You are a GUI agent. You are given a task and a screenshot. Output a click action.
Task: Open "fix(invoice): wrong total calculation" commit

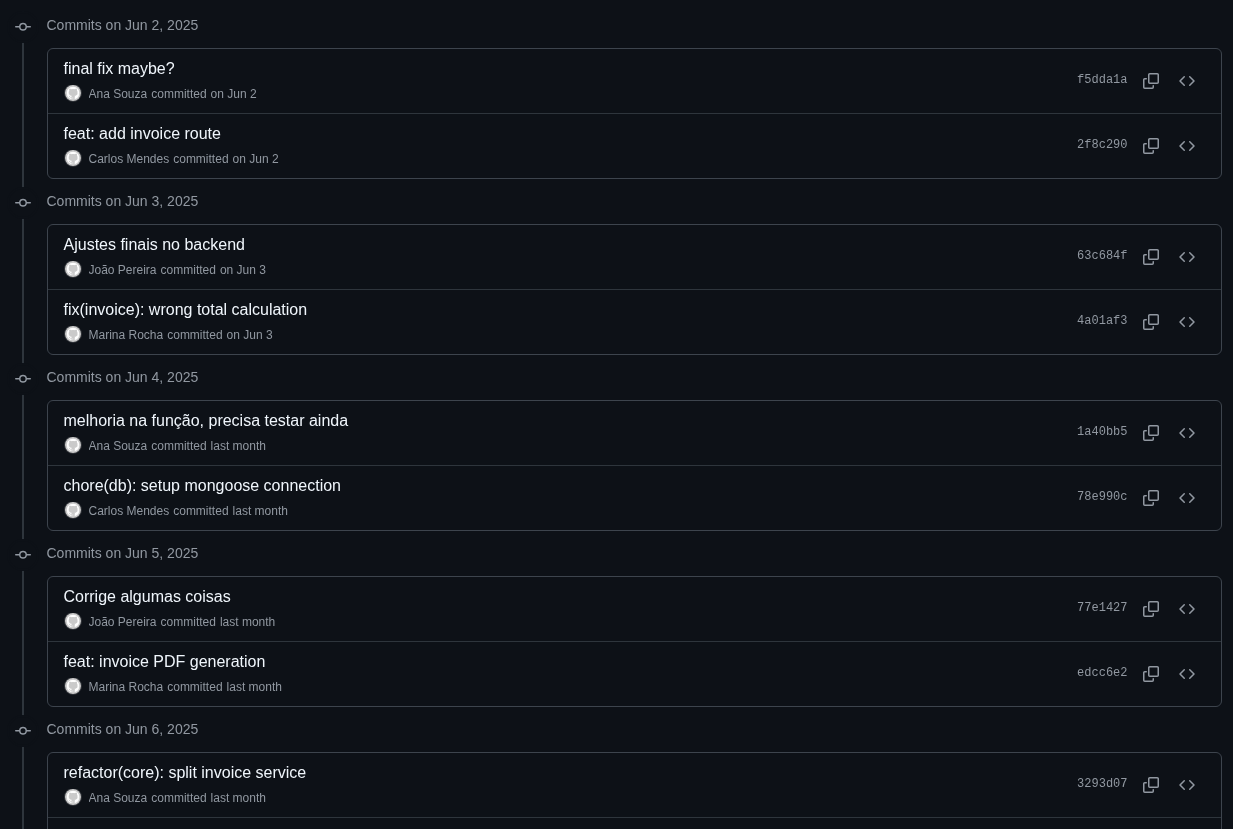click(185, 310)
